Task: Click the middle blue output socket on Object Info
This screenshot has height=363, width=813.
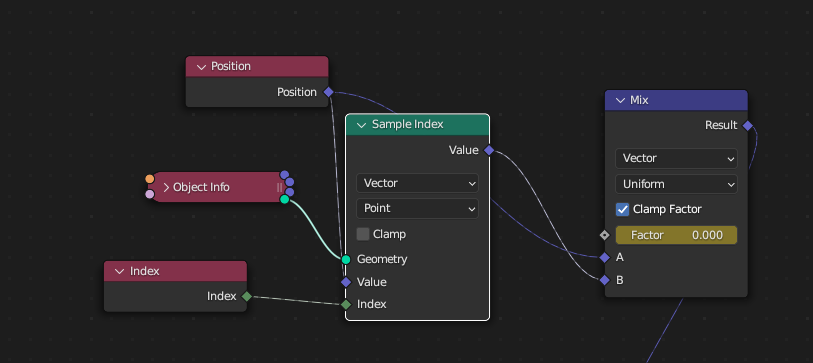Action: tap(289, 182)
